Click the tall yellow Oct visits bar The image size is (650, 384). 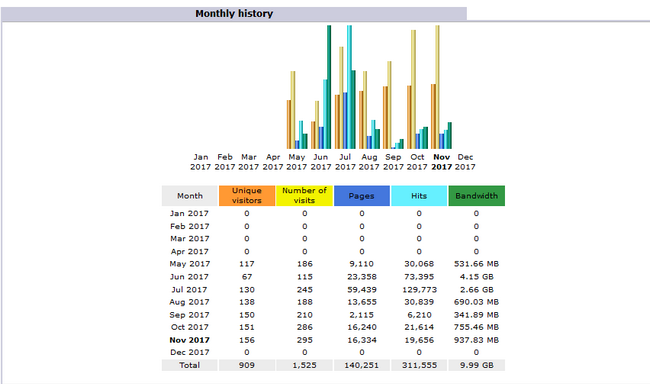[x=413, y=90]
